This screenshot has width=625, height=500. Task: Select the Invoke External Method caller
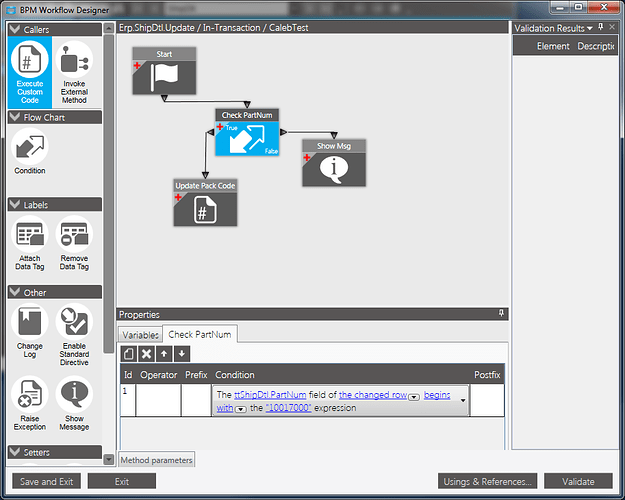click(74, 73)
